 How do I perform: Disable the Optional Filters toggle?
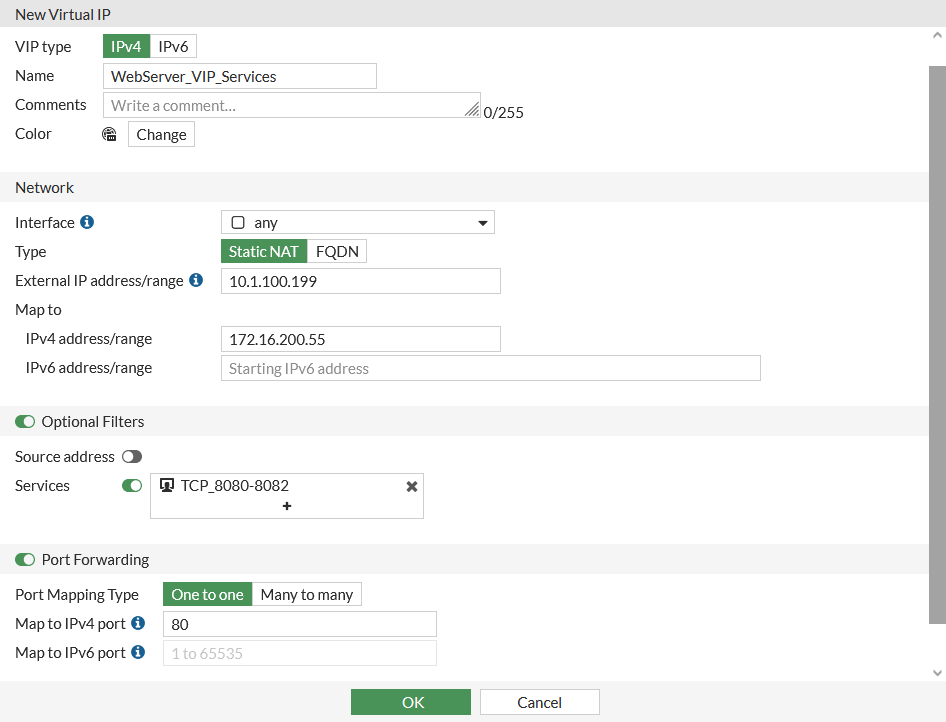tap(25, 421)
